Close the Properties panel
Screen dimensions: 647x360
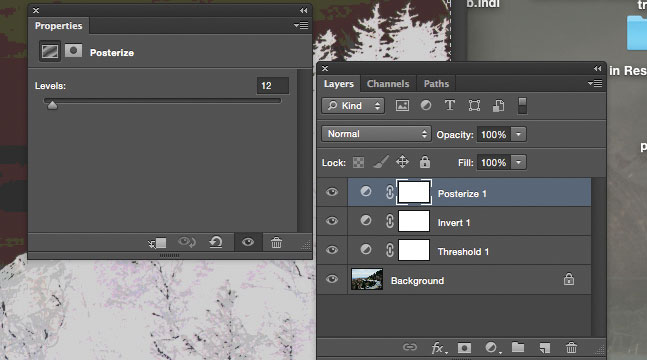[x=36, y=11]
